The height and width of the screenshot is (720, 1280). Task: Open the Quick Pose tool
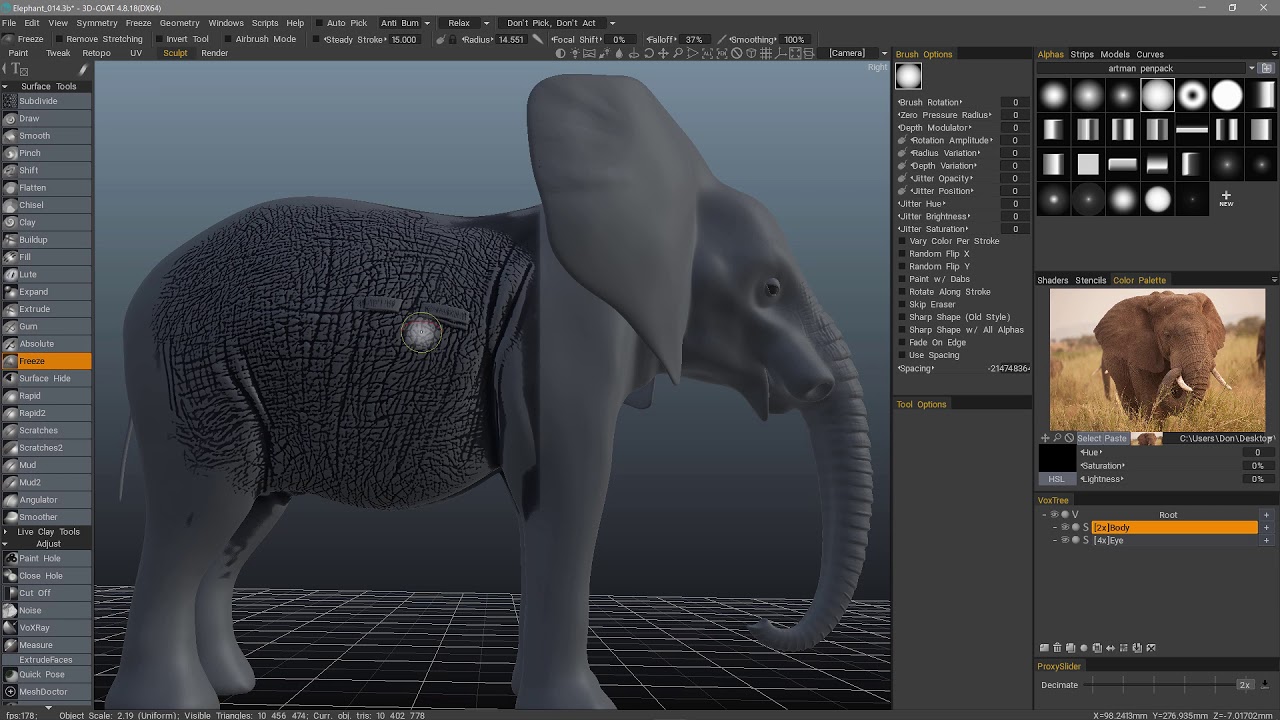coord(46,674)
